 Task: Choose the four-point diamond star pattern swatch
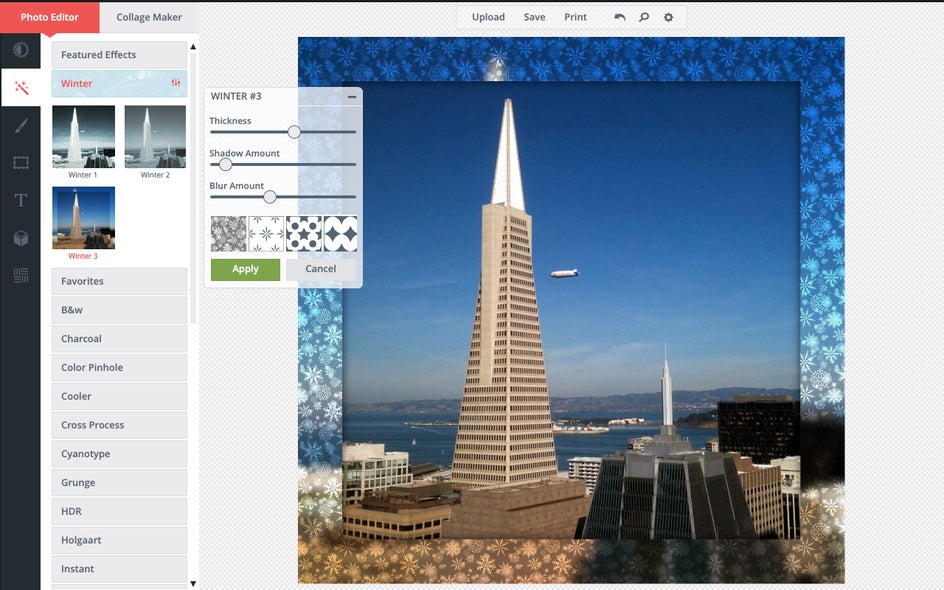[341, 234]
